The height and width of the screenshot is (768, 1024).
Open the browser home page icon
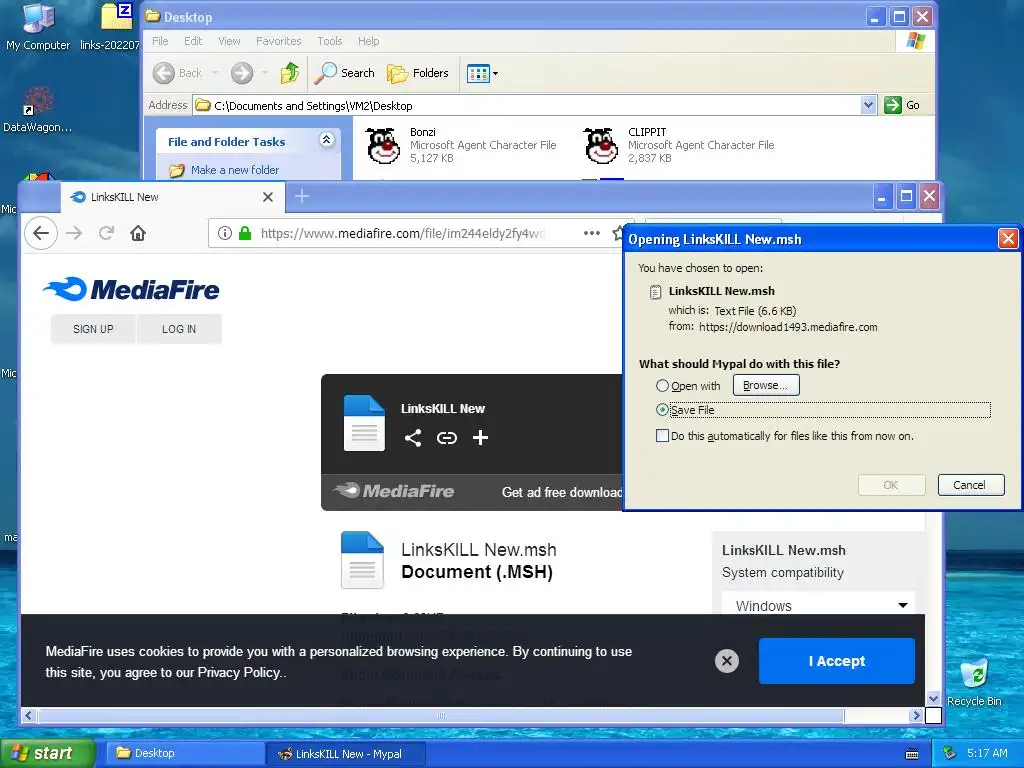tap(138, 233)
